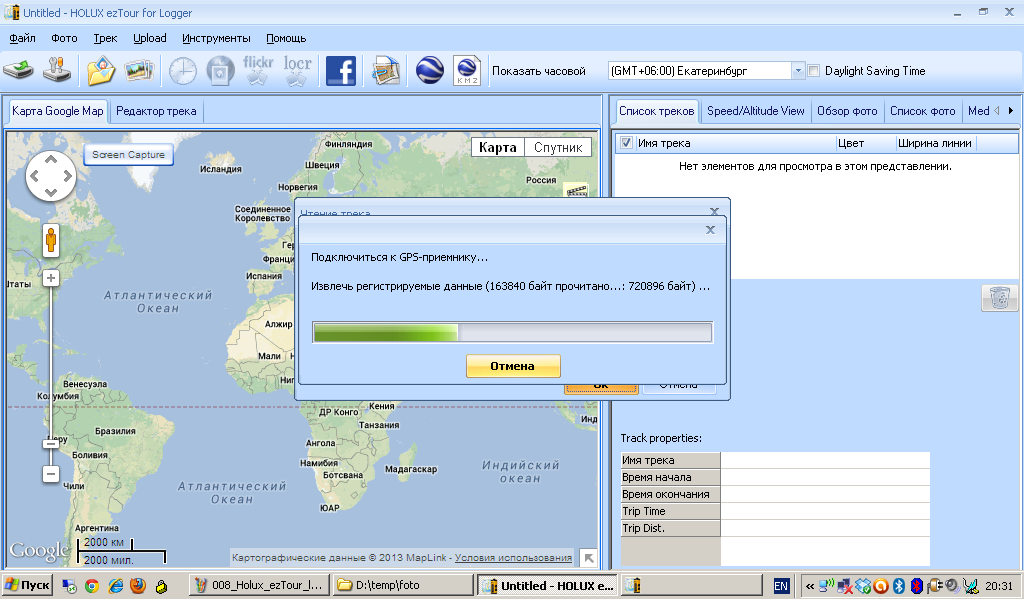1024x600 pixels.
Task: Open the device configuration tools icon
Action: click(57, 70)
